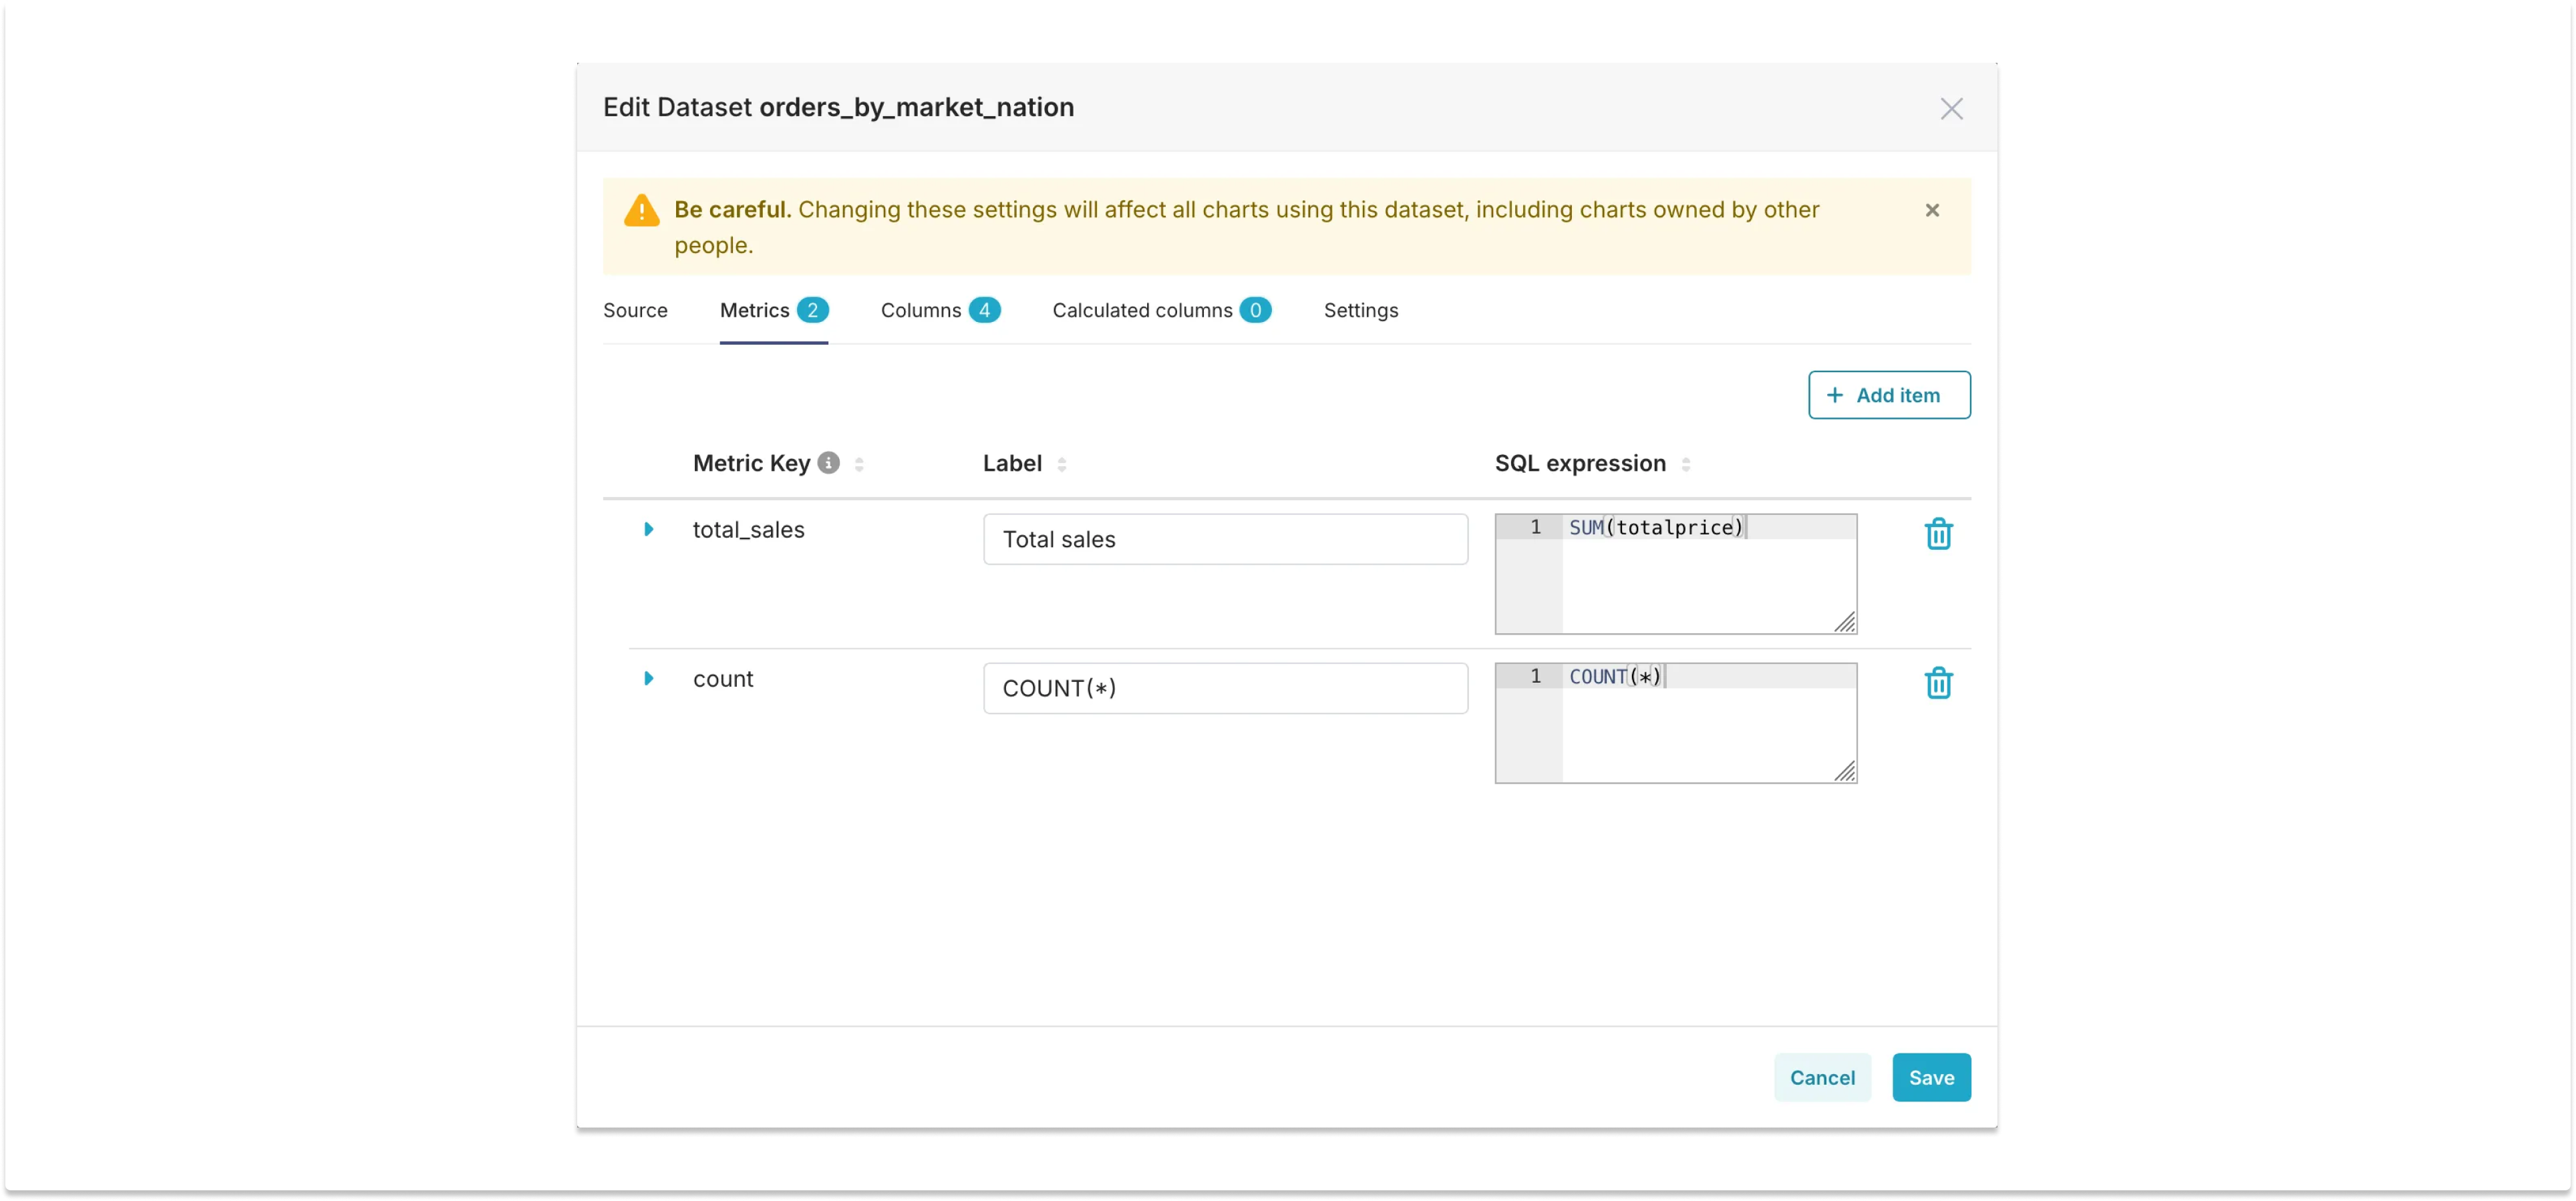2576x1201 pixels.
Task: Close the Edit Dataset dialog
Action: [x=1951, y=108]
